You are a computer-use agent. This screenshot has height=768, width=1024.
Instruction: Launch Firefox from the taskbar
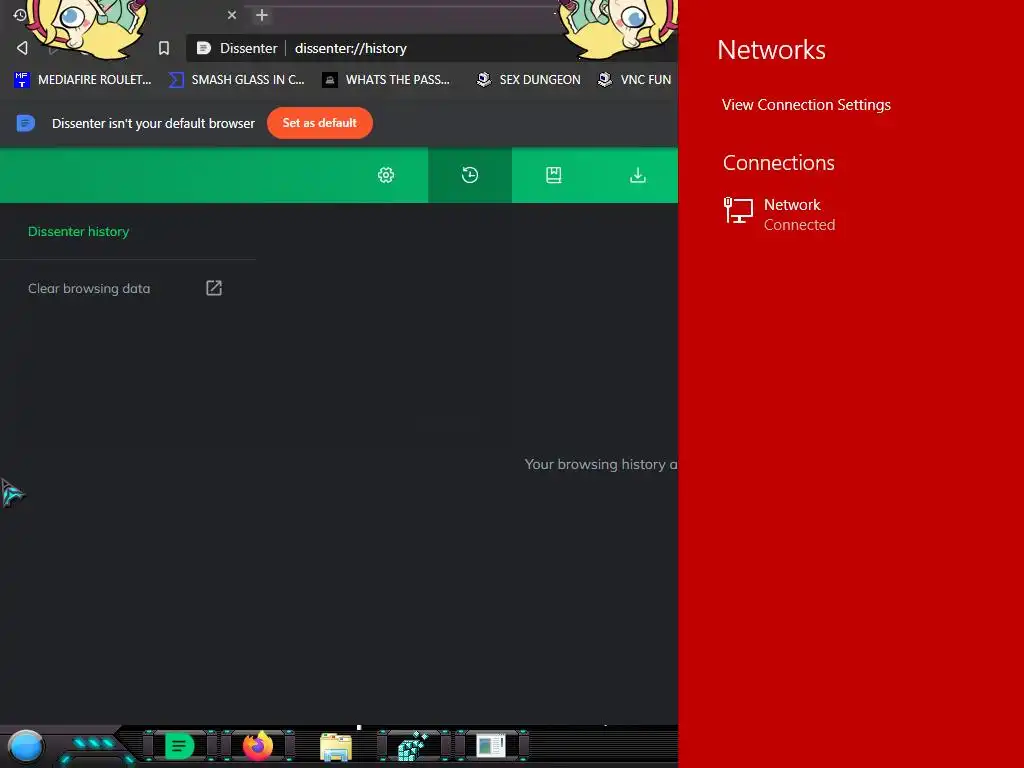click(258, 746)
